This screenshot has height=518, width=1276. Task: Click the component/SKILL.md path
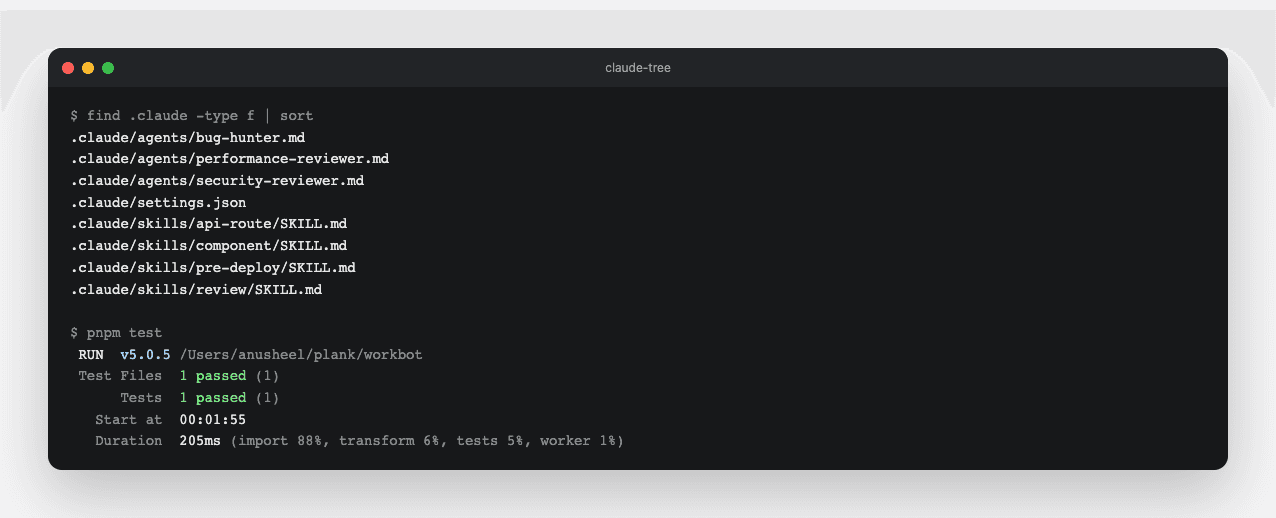coord(208,246)
